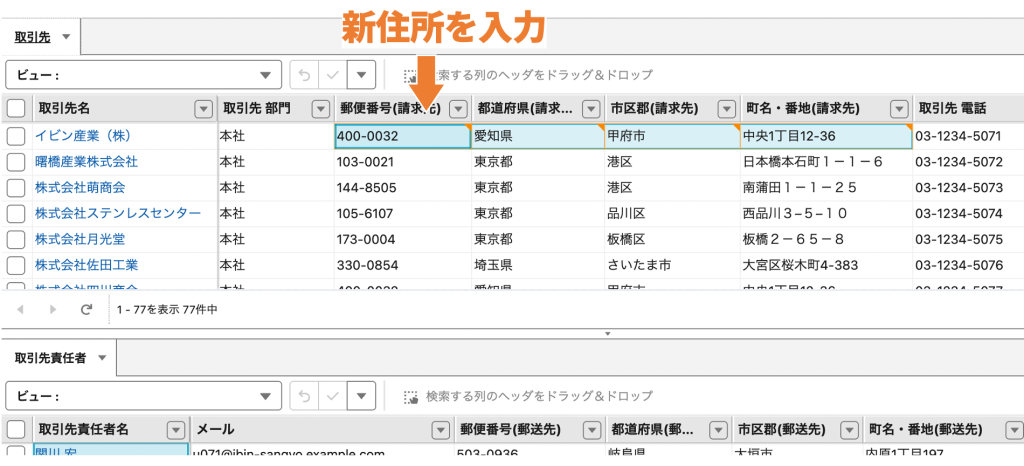Click previous page arrow in pagination bar

tap(20, 310)
